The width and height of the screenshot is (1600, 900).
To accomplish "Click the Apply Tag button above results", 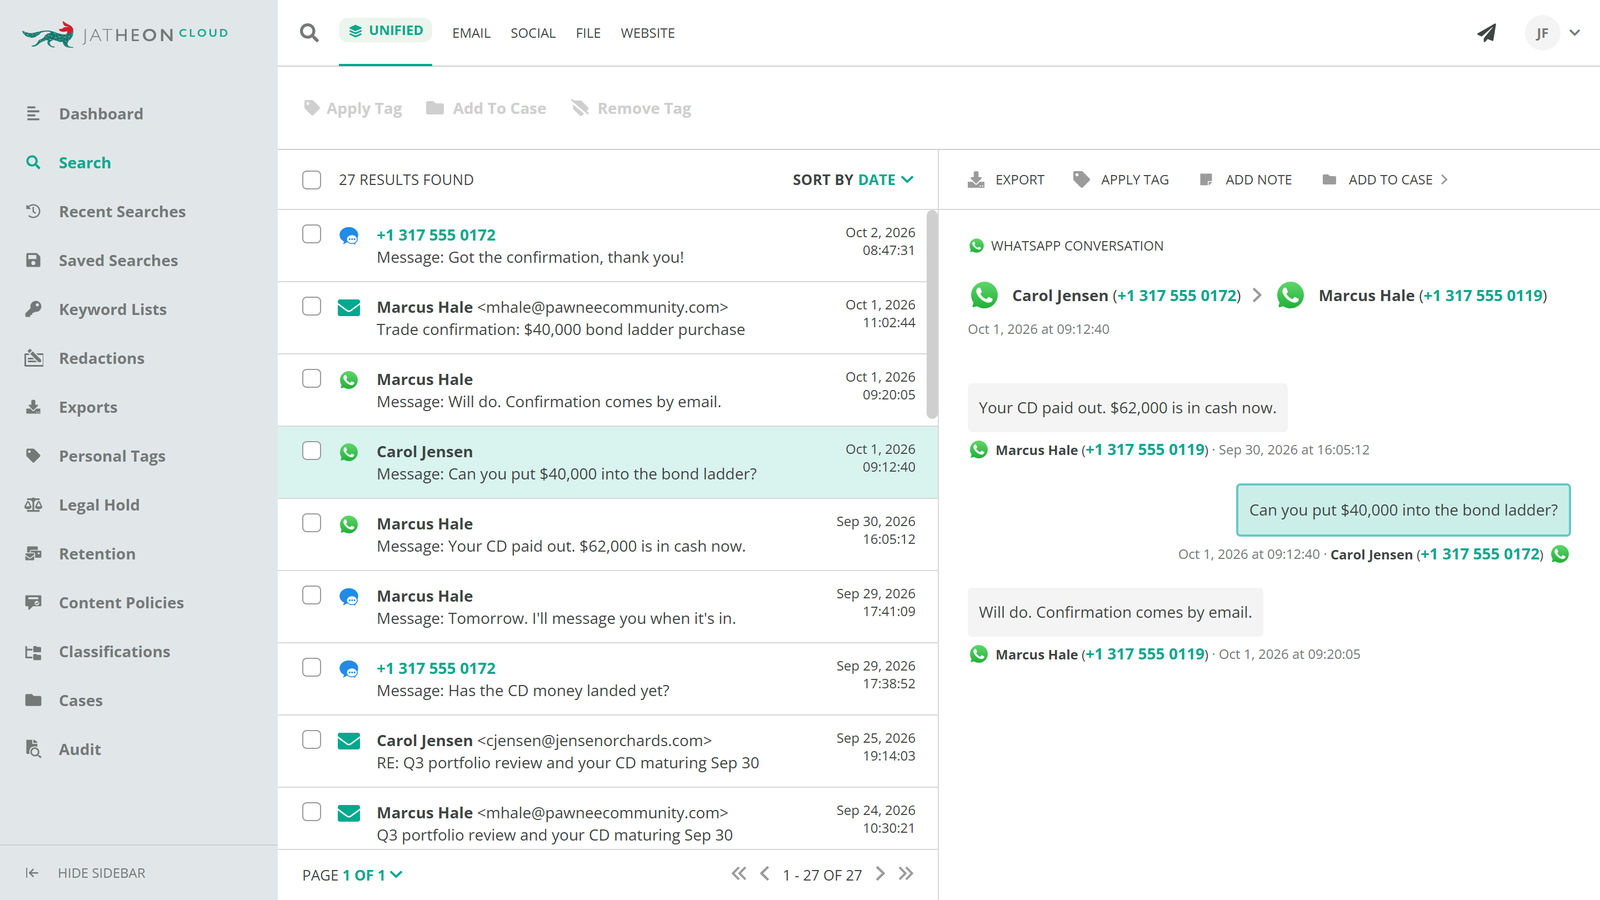I will pyautogui.click(x=353, y=108).
